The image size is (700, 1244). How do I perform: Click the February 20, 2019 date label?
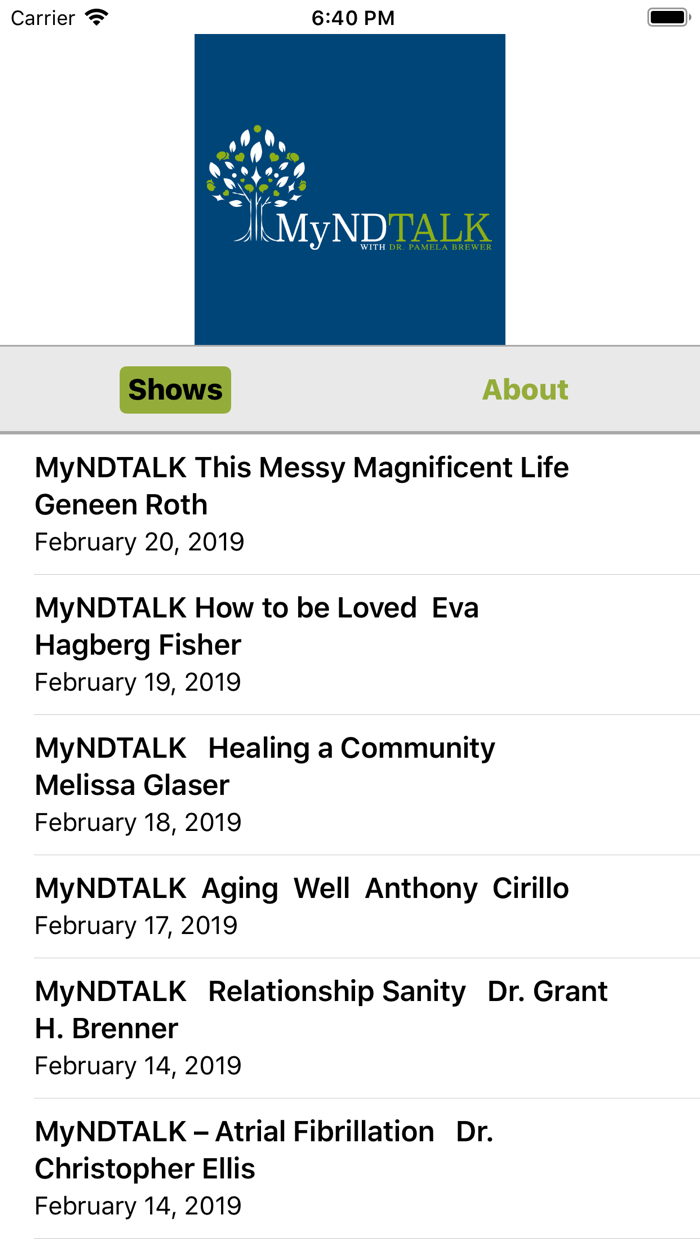(139, 541)
